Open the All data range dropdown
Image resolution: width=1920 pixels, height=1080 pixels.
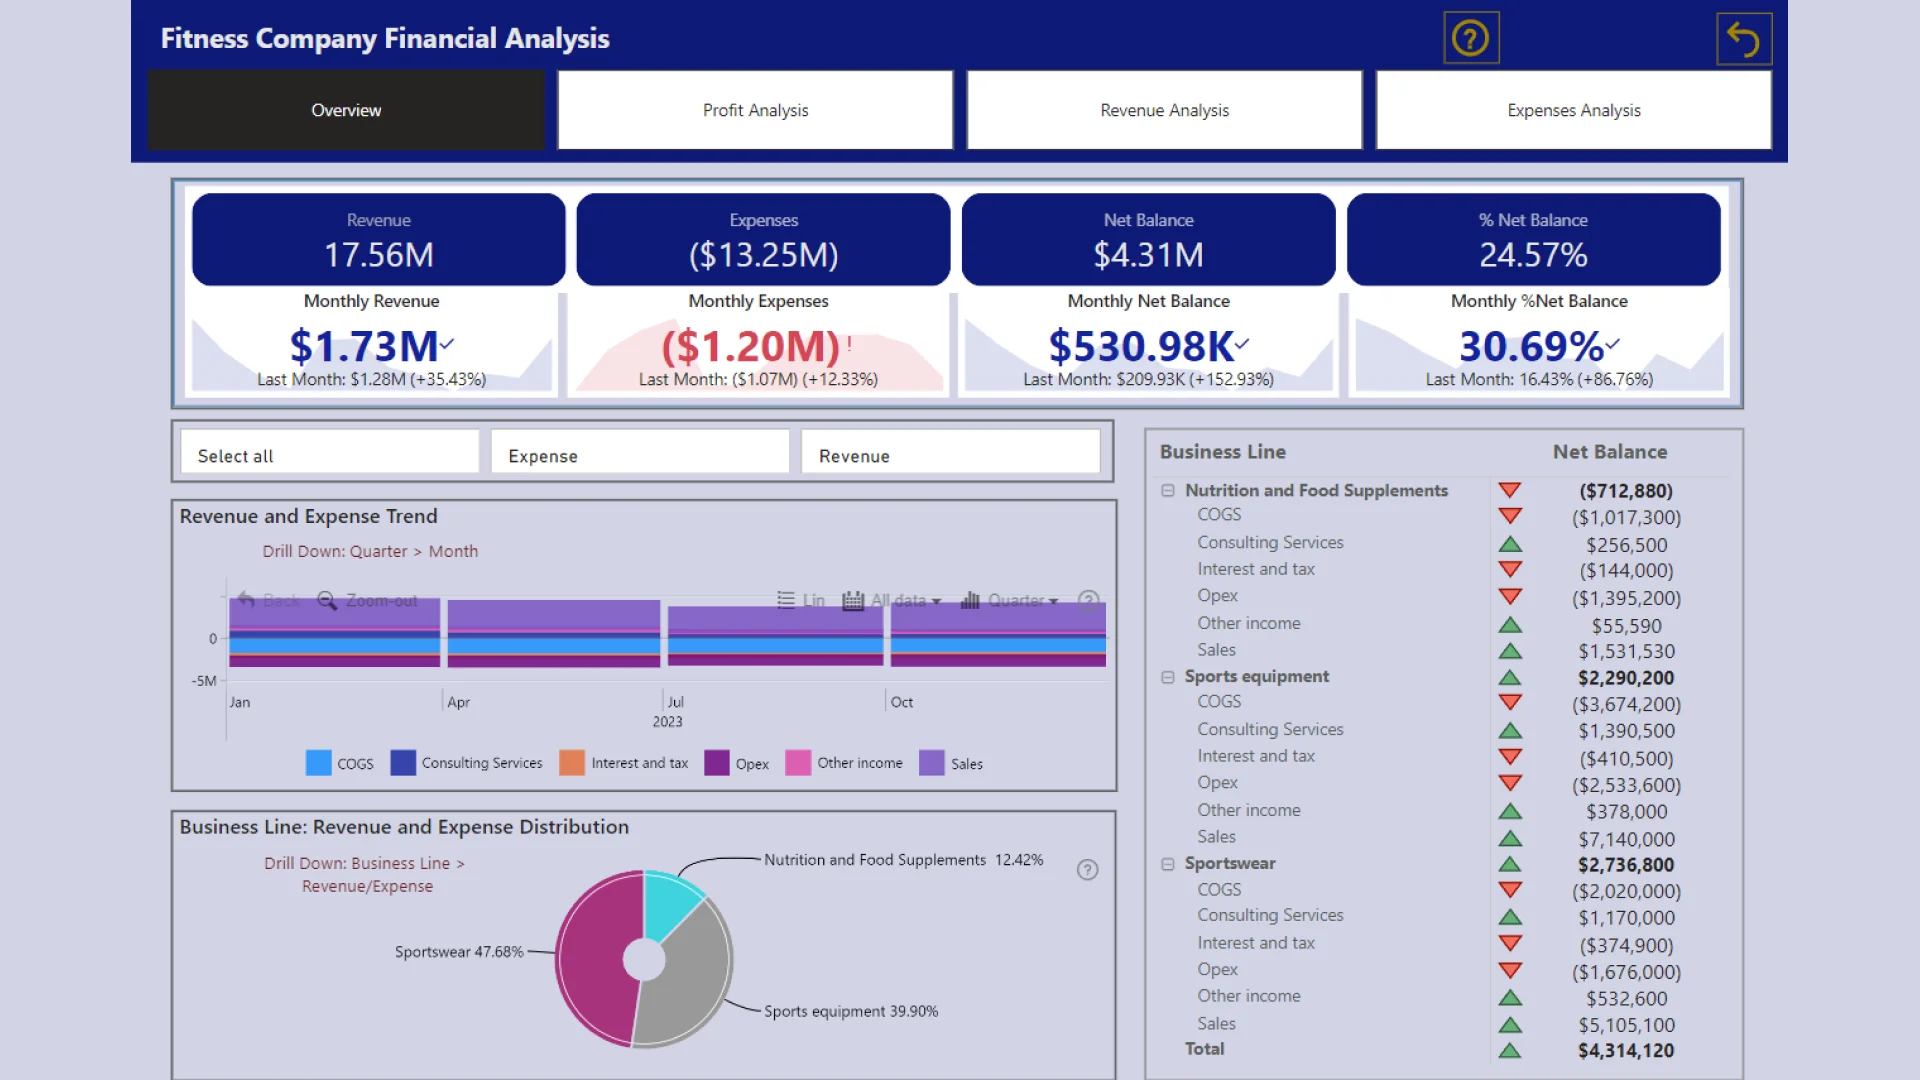pyautogui.click(x=892, y=600)
